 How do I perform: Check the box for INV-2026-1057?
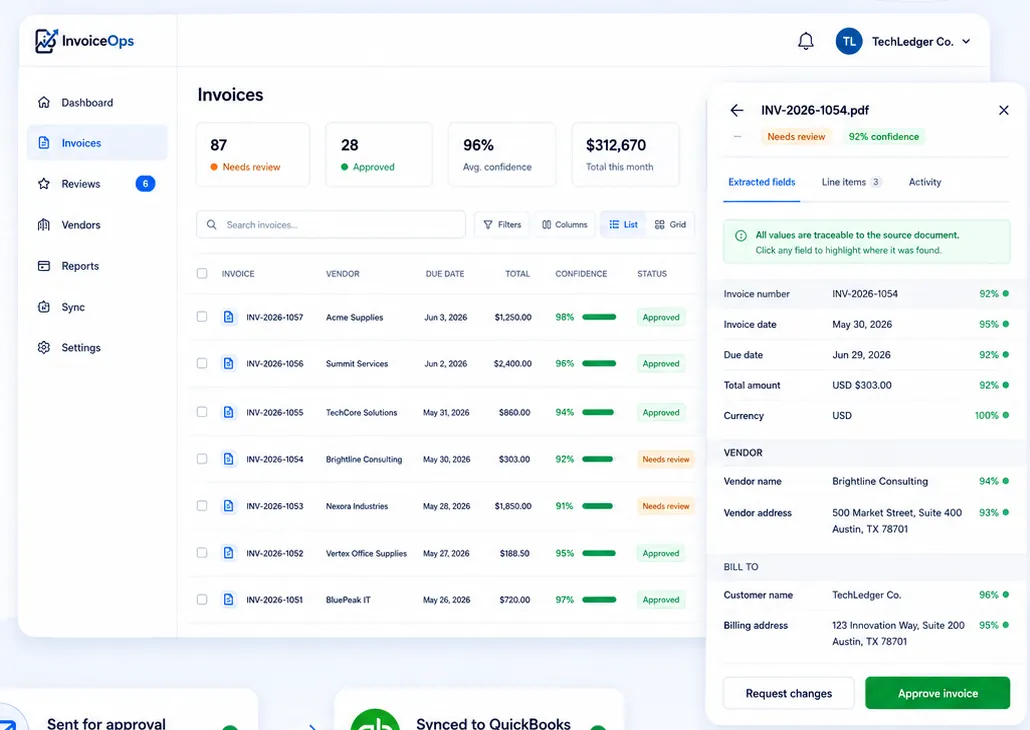(x=202, y=317)
